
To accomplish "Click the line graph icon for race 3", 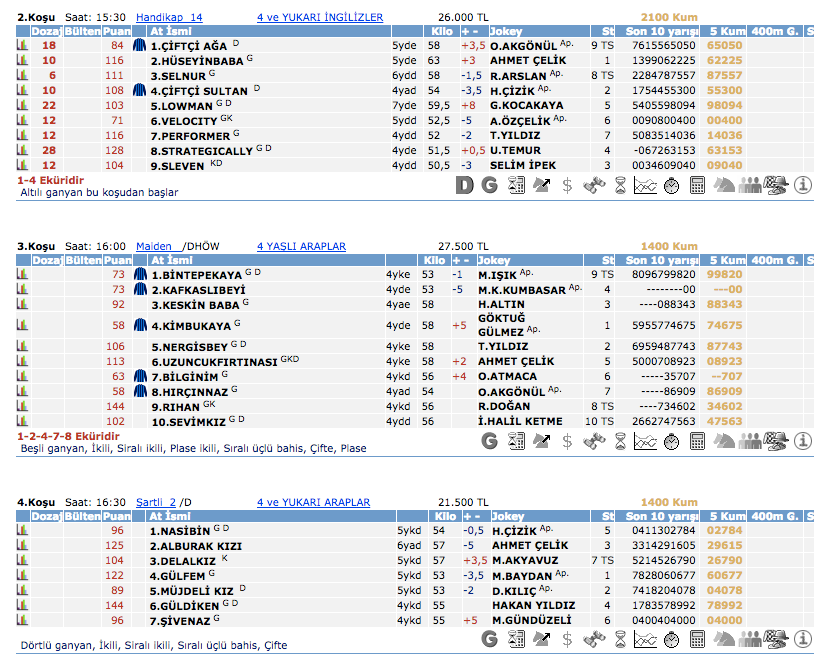I will coord(646,440).
